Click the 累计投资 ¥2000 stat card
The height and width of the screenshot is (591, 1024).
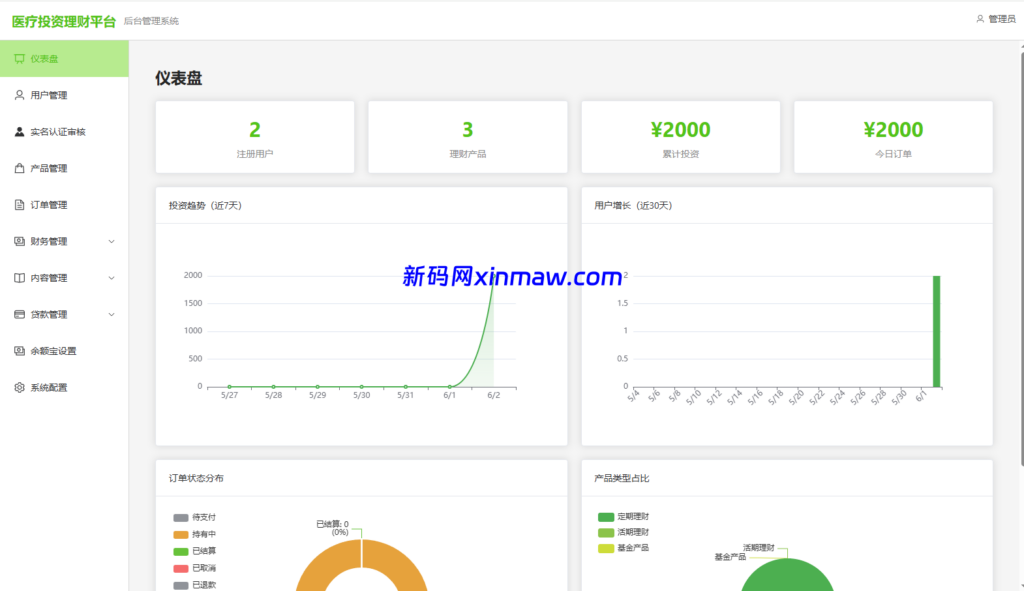(x=680, y=137)
